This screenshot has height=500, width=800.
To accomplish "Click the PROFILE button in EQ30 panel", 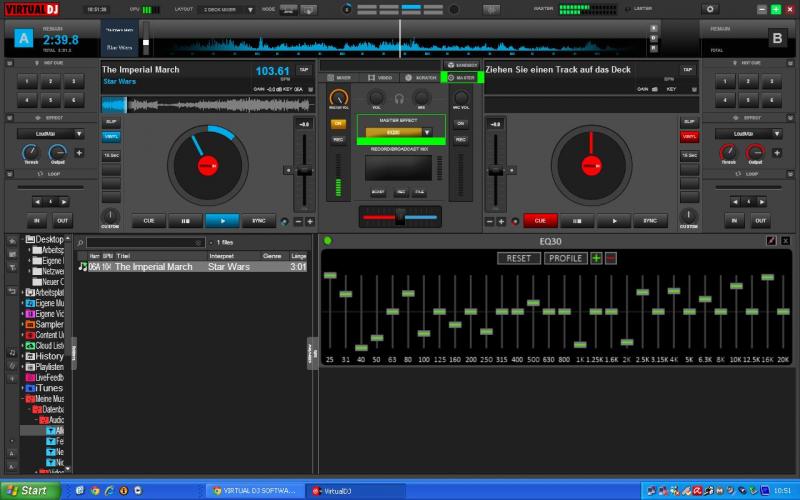I will (x=565, y=258).
